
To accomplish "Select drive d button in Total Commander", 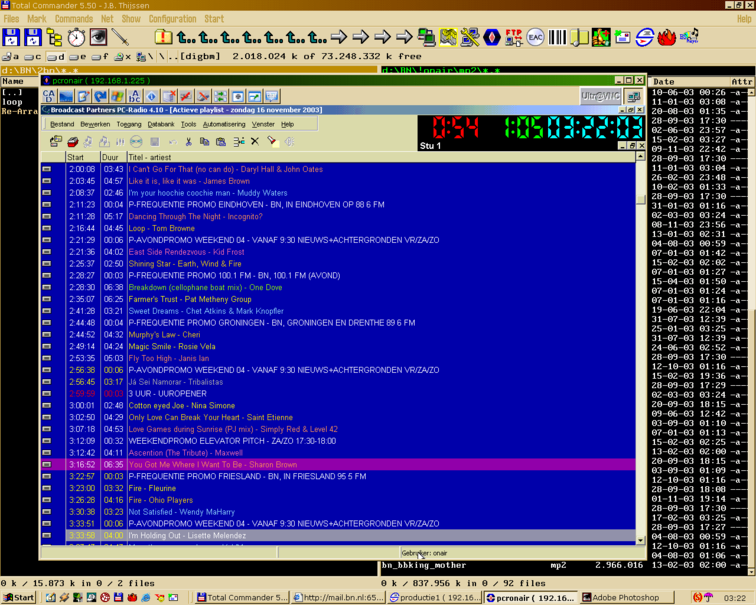I will coord(55,57).
